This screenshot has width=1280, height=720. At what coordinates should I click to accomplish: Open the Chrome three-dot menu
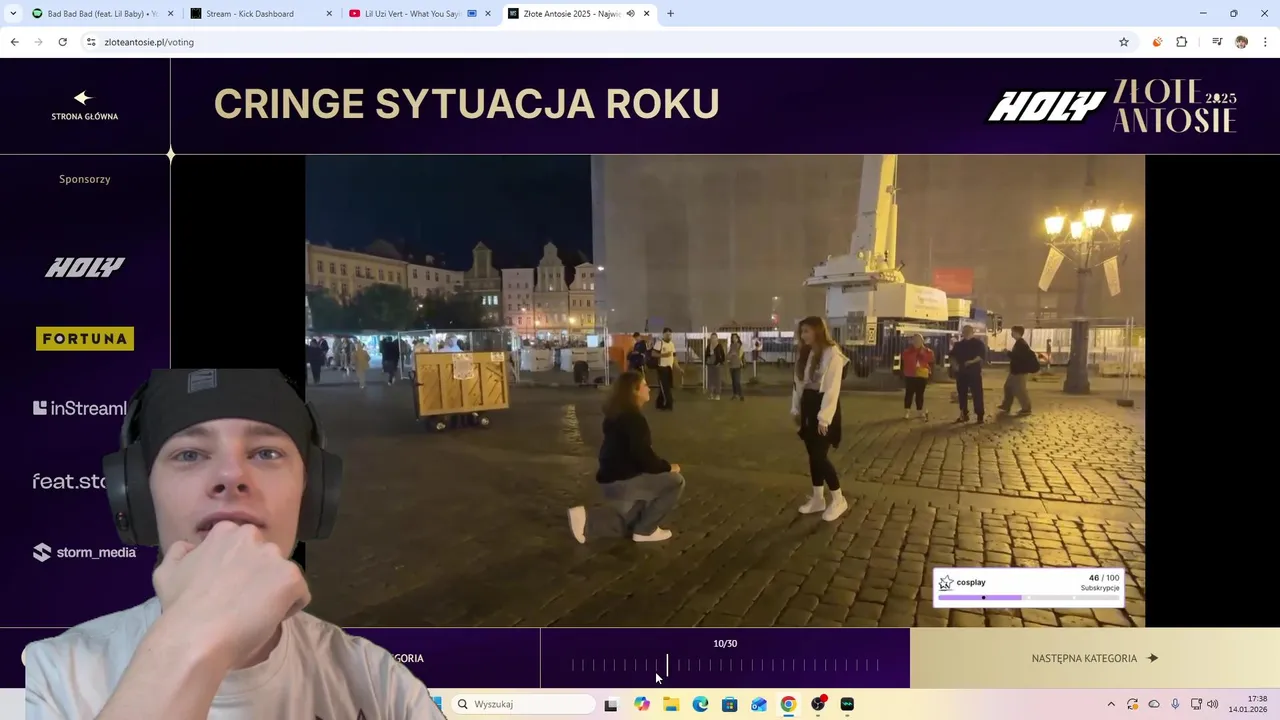(x=1266, y=42)
